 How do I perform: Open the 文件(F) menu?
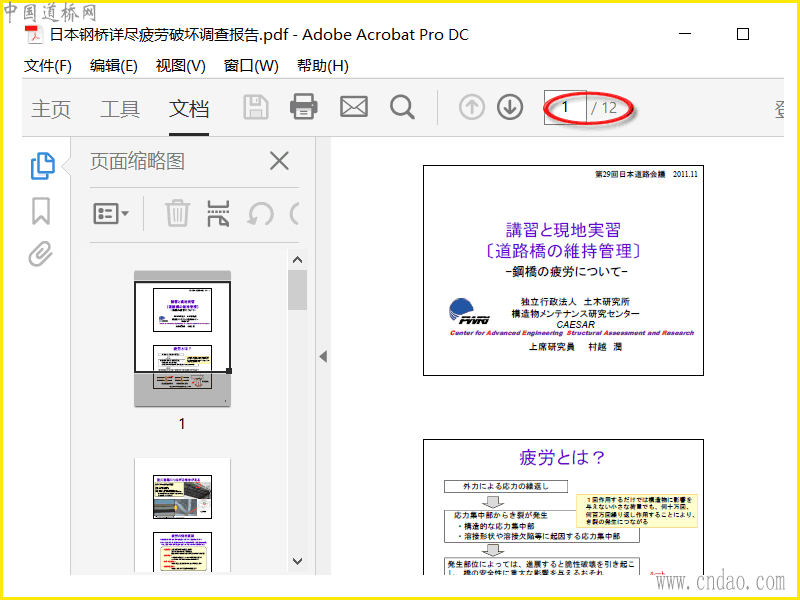pos(47,66)
